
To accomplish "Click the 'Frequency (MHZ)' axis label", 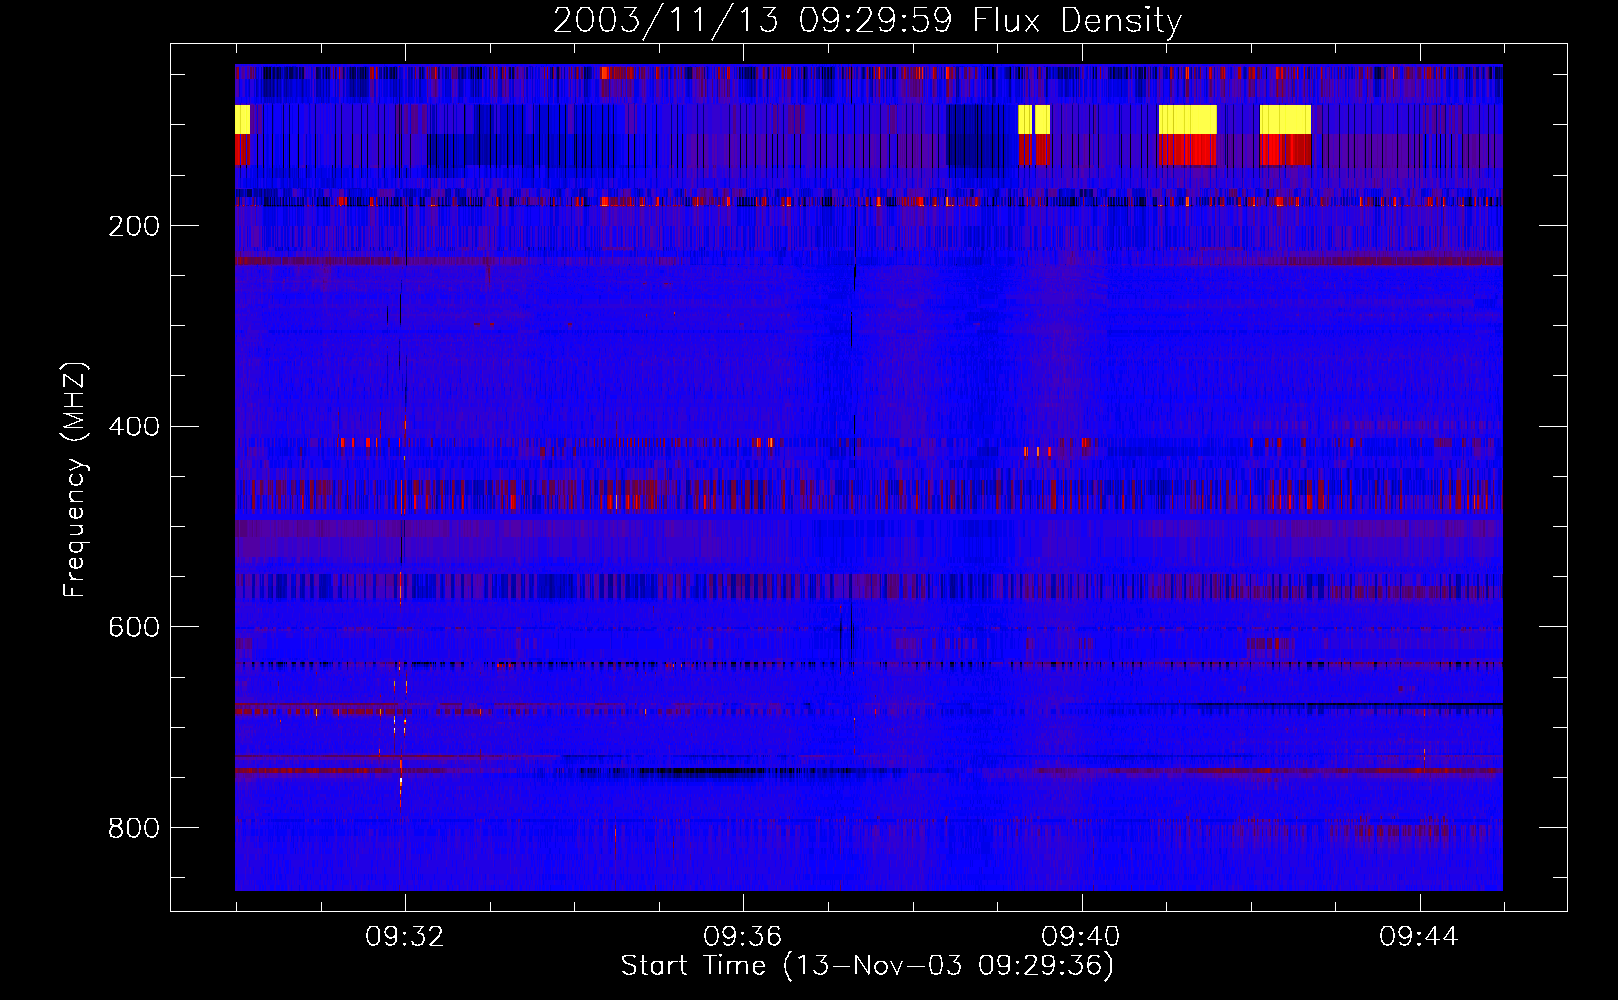I will tap(75, 480).
